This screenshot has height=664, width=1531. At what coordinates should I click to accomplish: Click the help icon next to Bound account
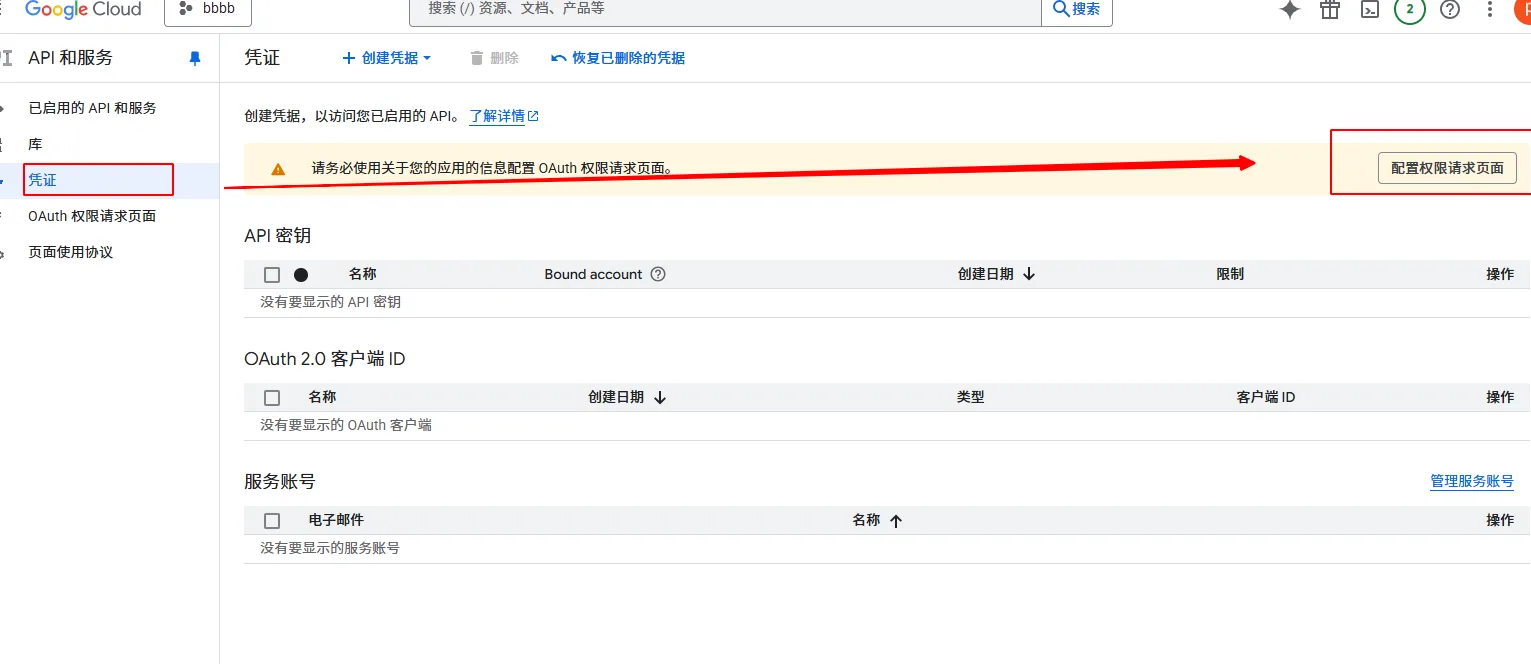pos(658,274)
